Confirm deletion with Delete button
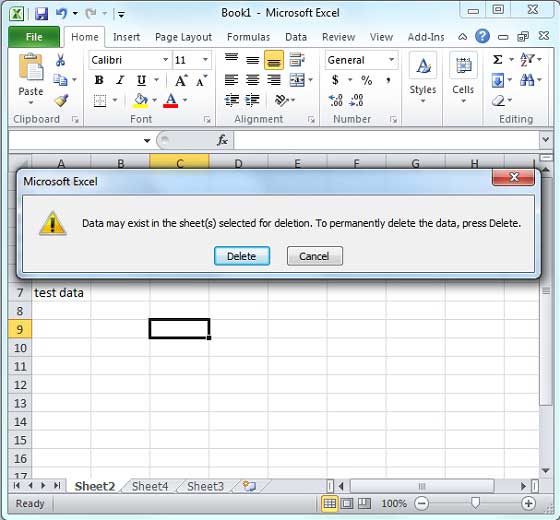560x520 pixels. [x=242, y=256]
